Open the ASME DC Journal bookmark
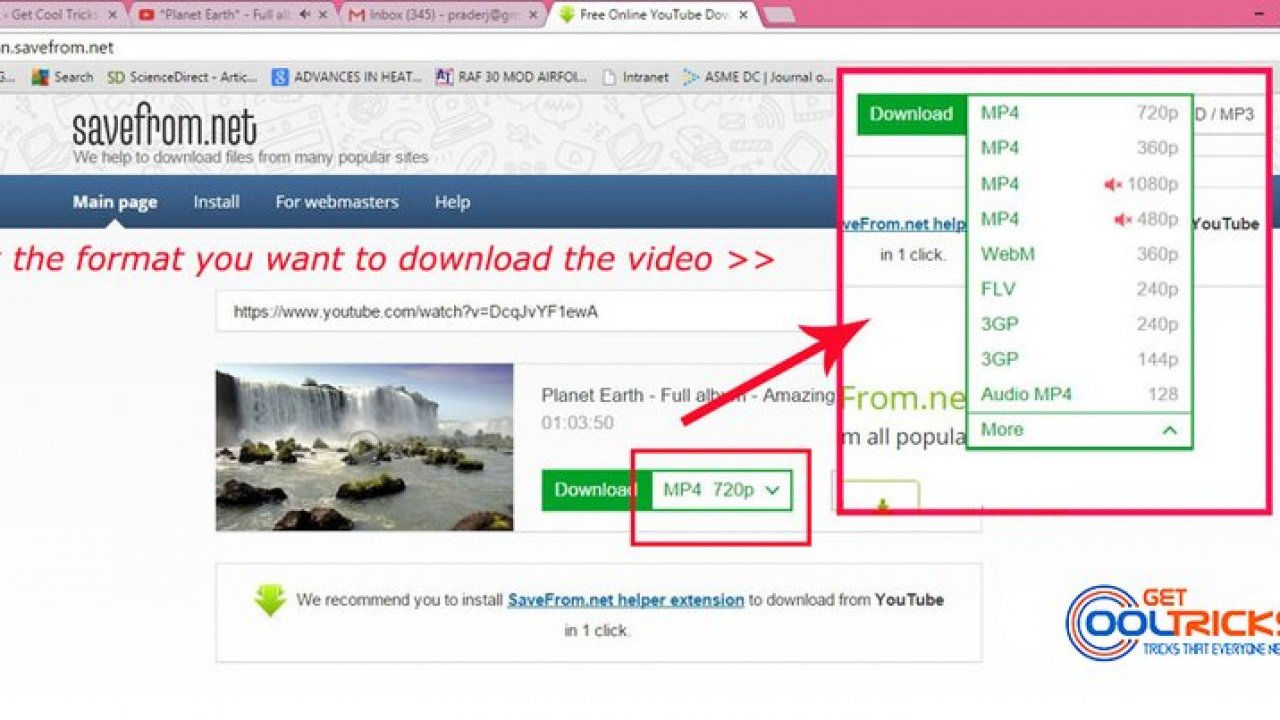This screenshot has width=1280, height=720. click(x=757, y=77)
